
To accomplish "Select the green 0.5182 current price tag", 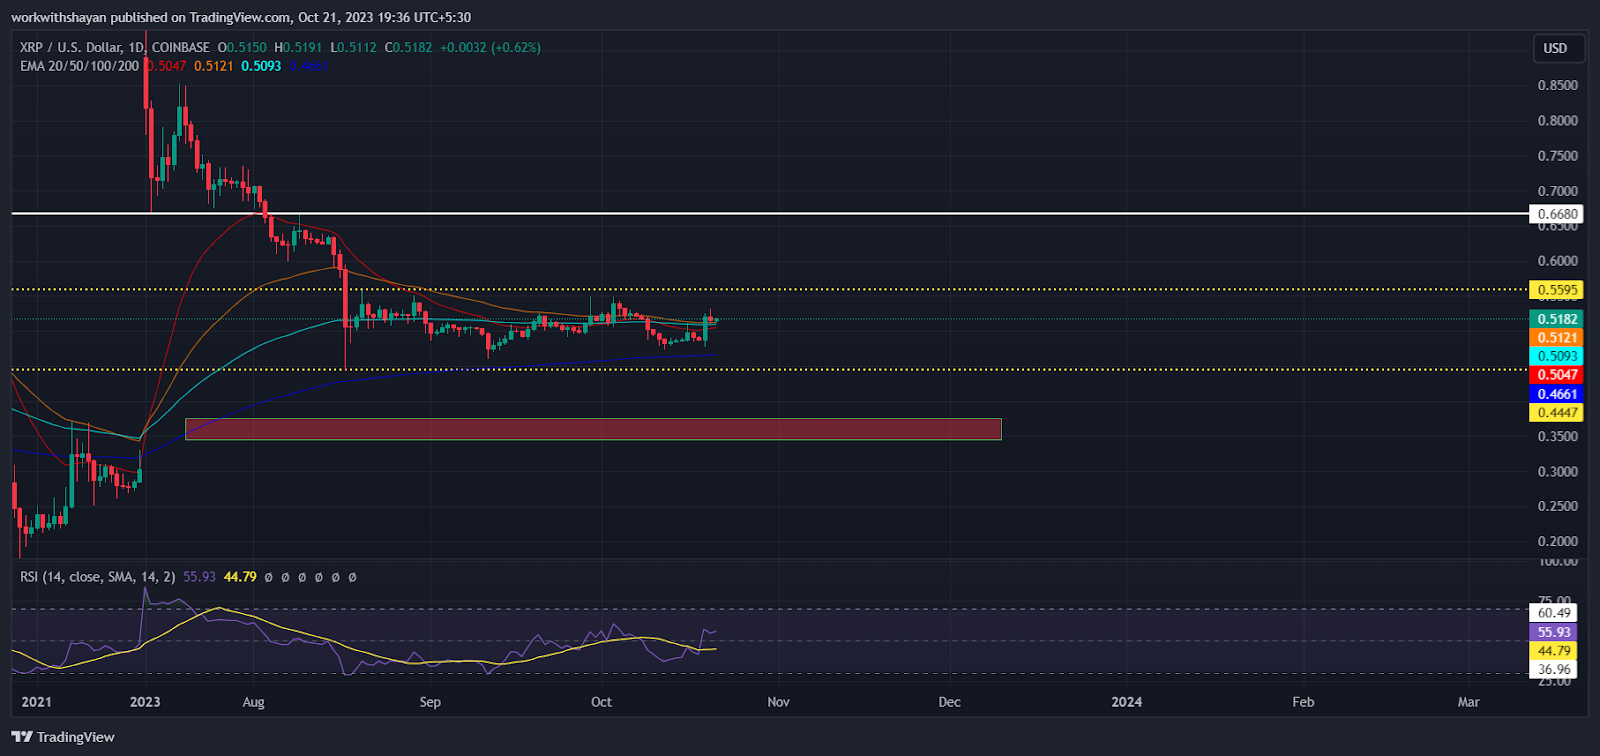I will coord(1557,319).
